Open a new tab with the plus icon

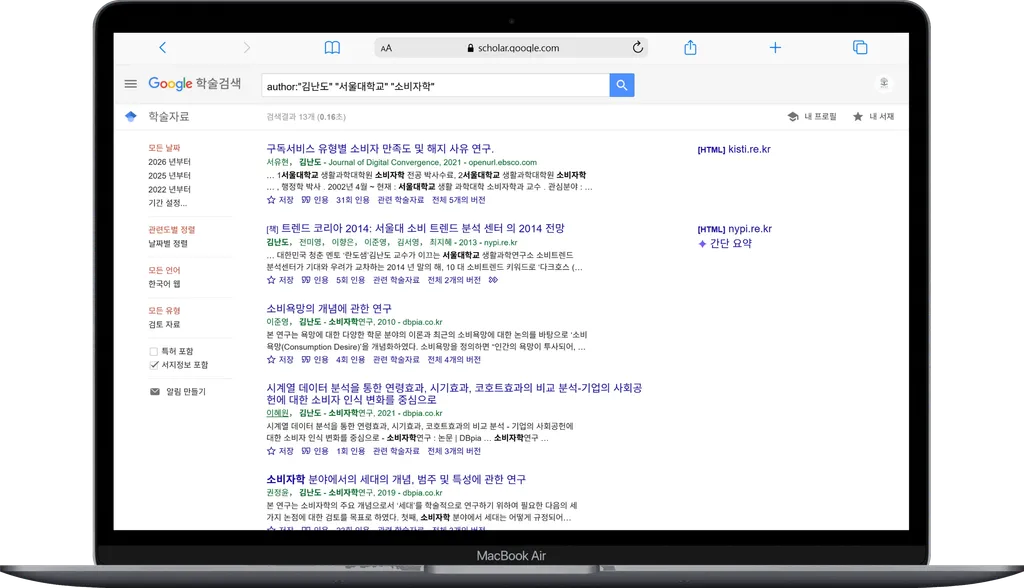[x=775, y=47]
